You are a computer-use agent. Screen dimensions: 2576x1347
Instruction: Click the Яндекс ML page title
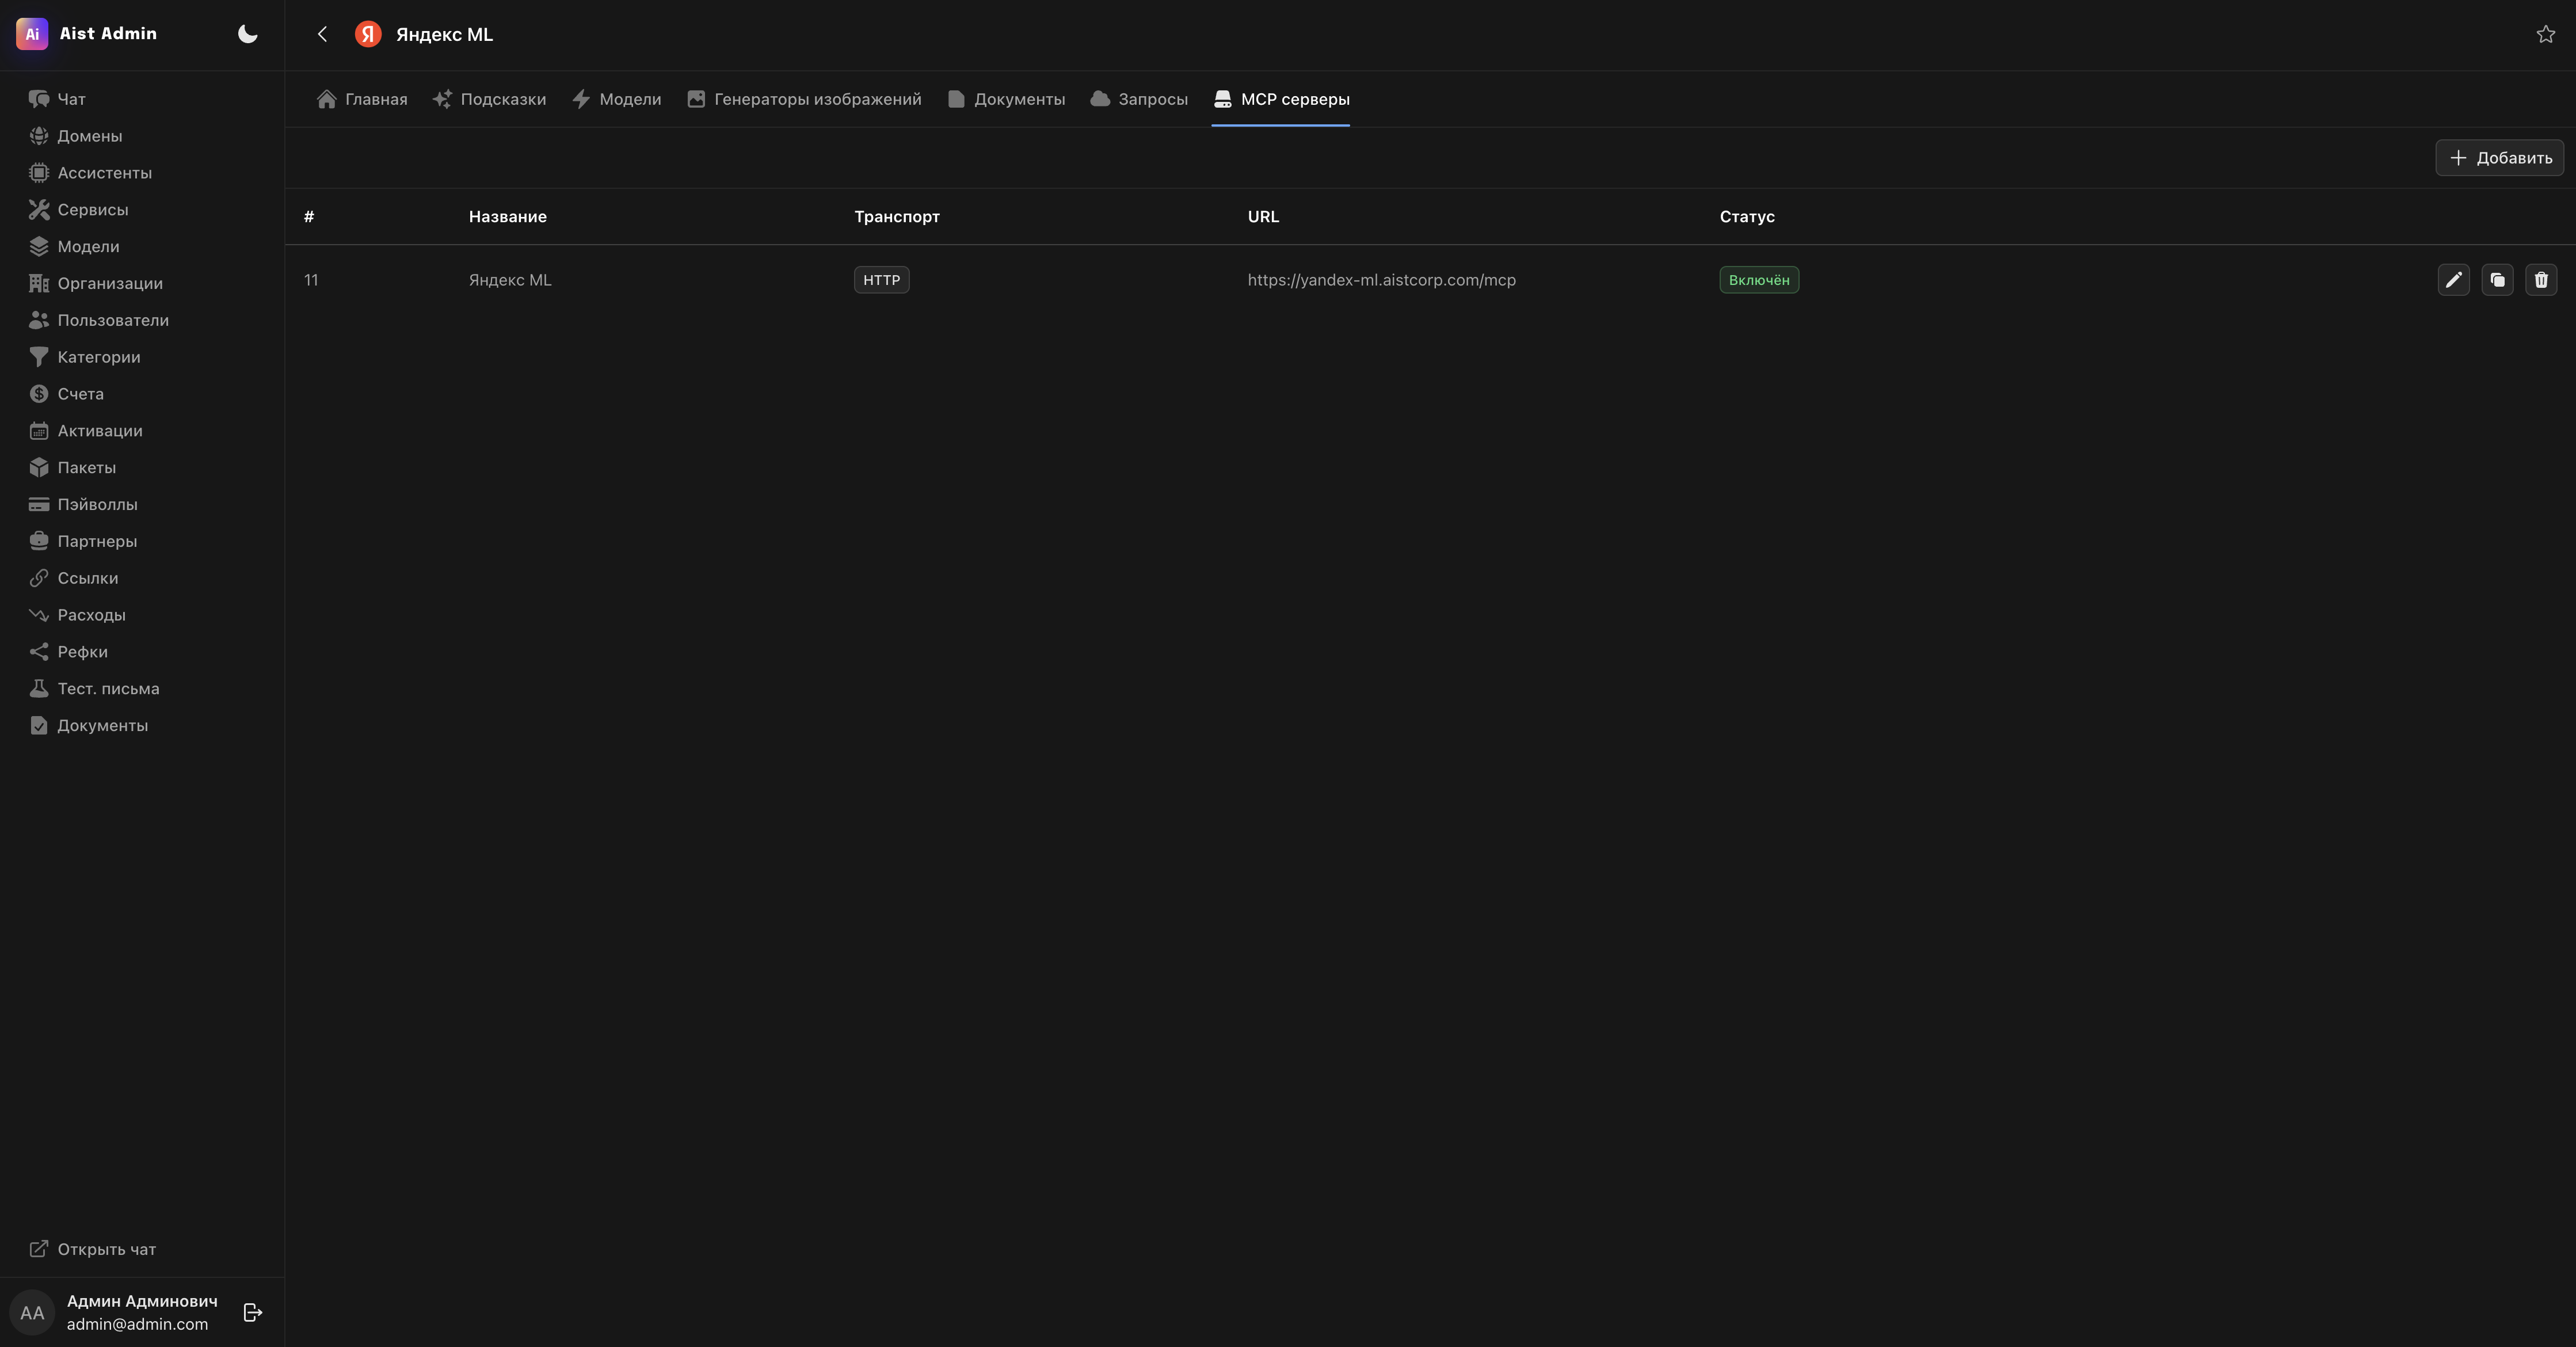444,34
